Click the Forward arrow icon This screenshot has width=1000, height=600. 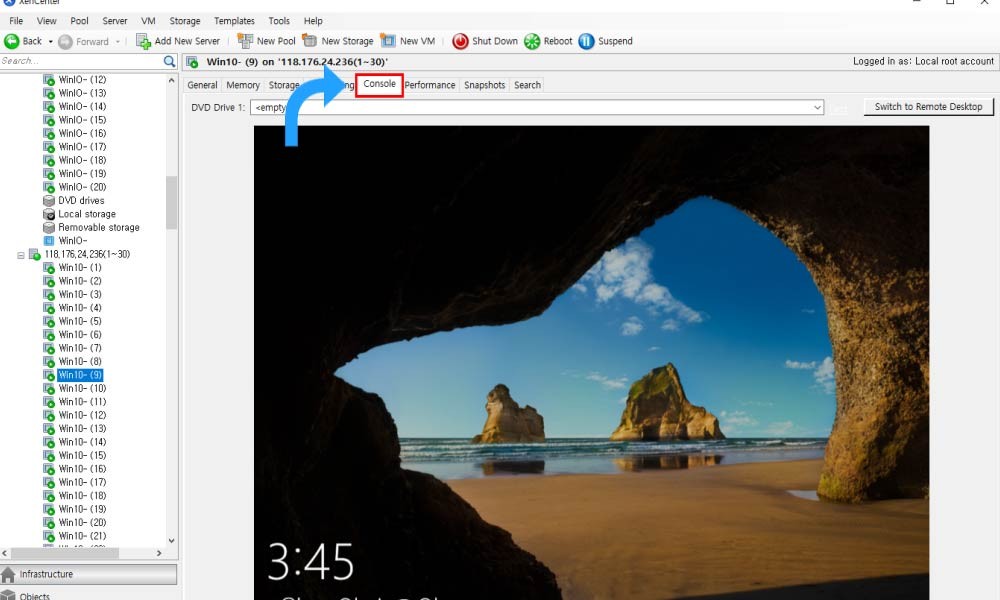(x=65, y=42)
